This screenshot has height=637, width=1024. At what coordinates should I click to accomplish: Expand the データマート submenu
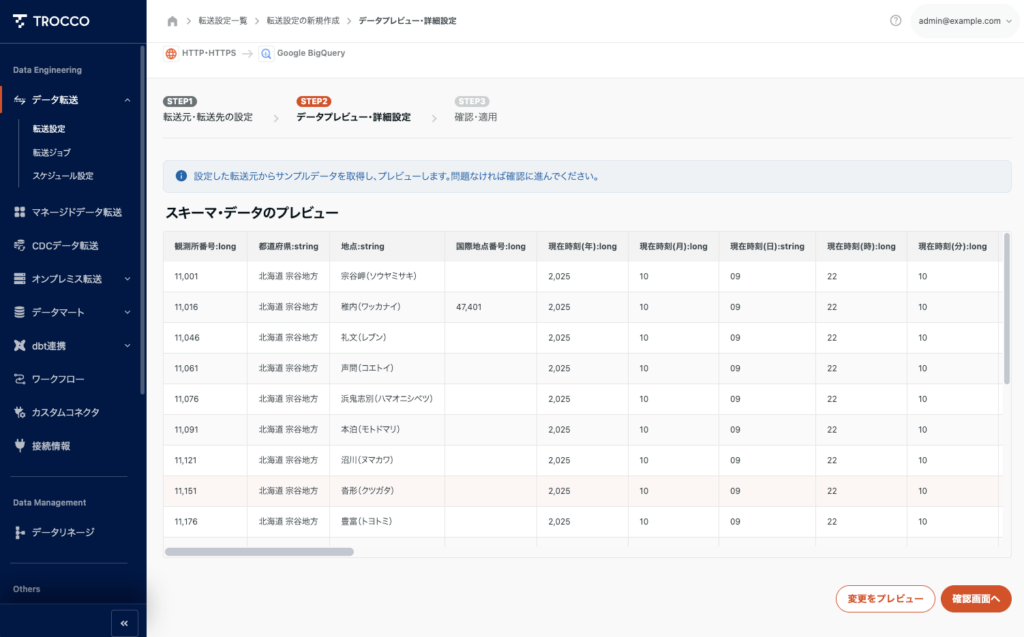coord(127,312)
